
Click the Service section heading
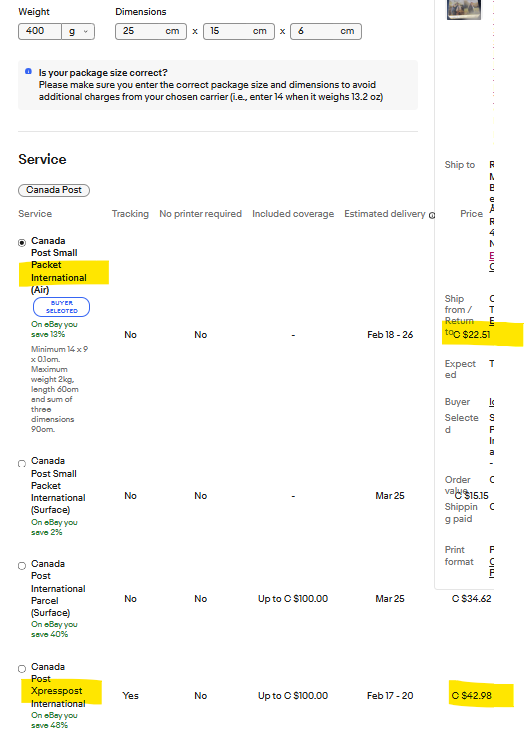point(42,159)
